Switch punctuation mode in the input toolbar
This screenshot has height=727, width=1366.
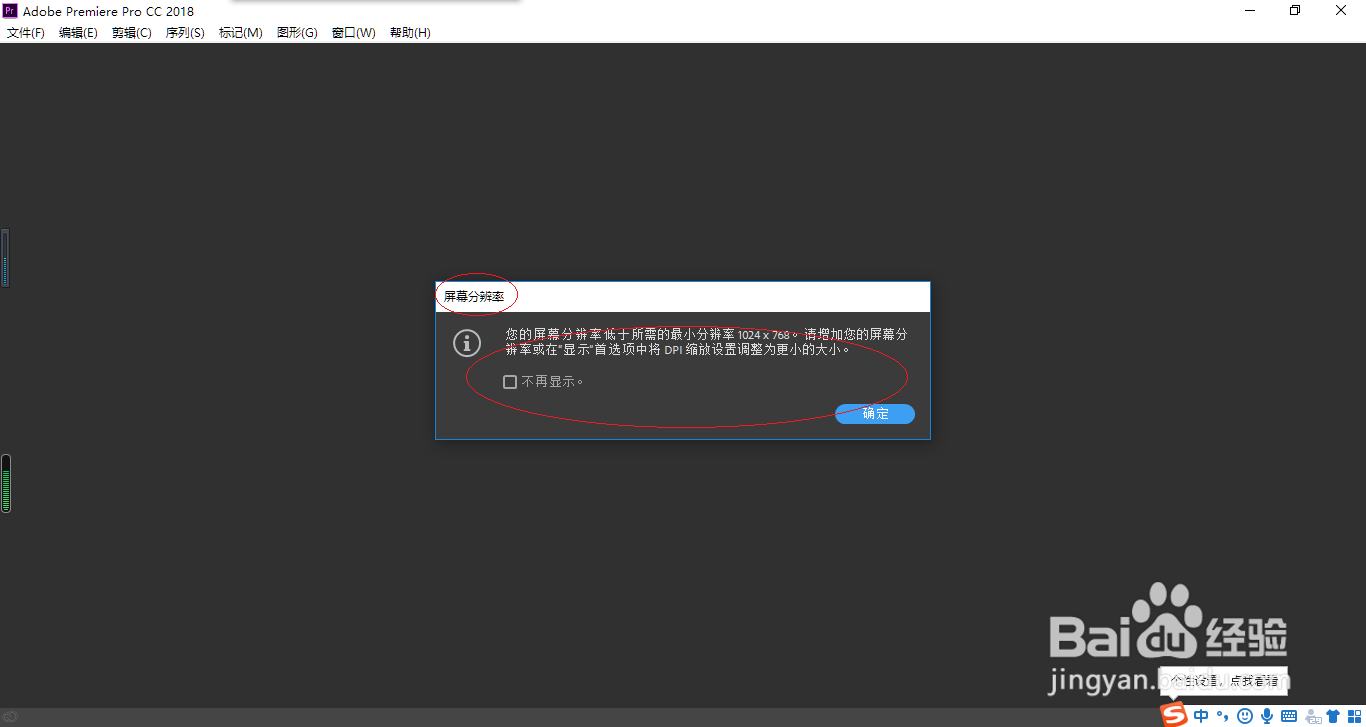click(1222, 715)
